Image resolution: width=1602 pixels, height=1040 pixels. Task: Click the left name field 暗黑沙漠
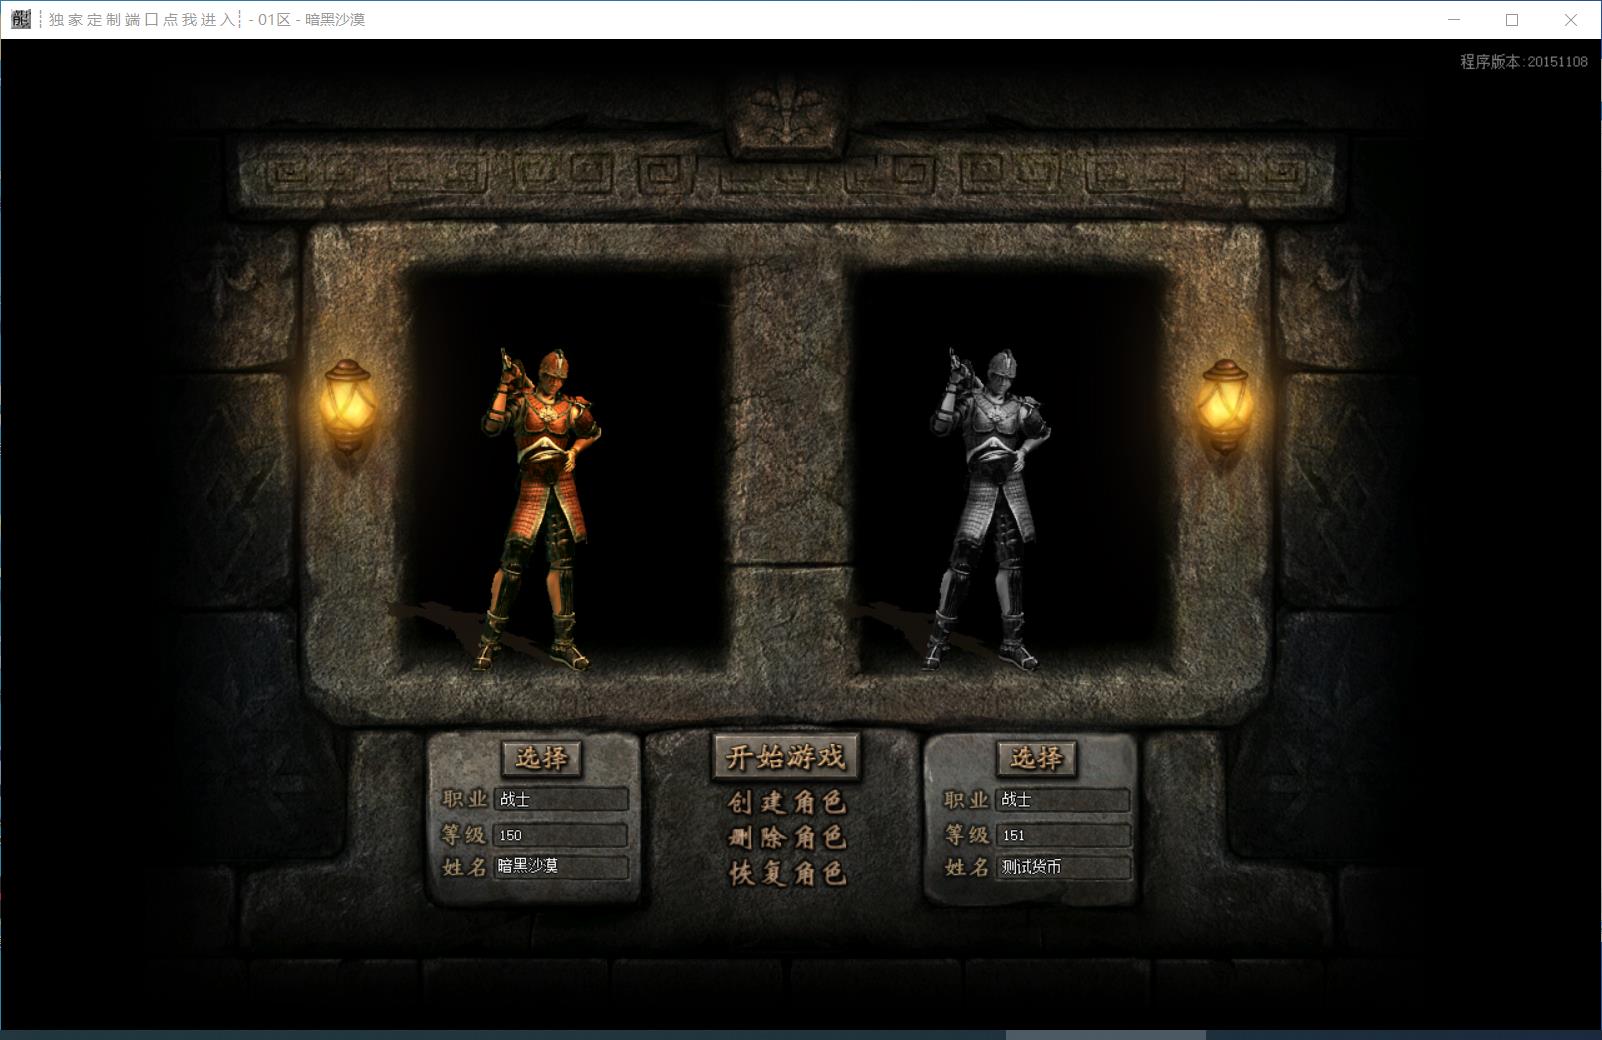tap(561, 866)
